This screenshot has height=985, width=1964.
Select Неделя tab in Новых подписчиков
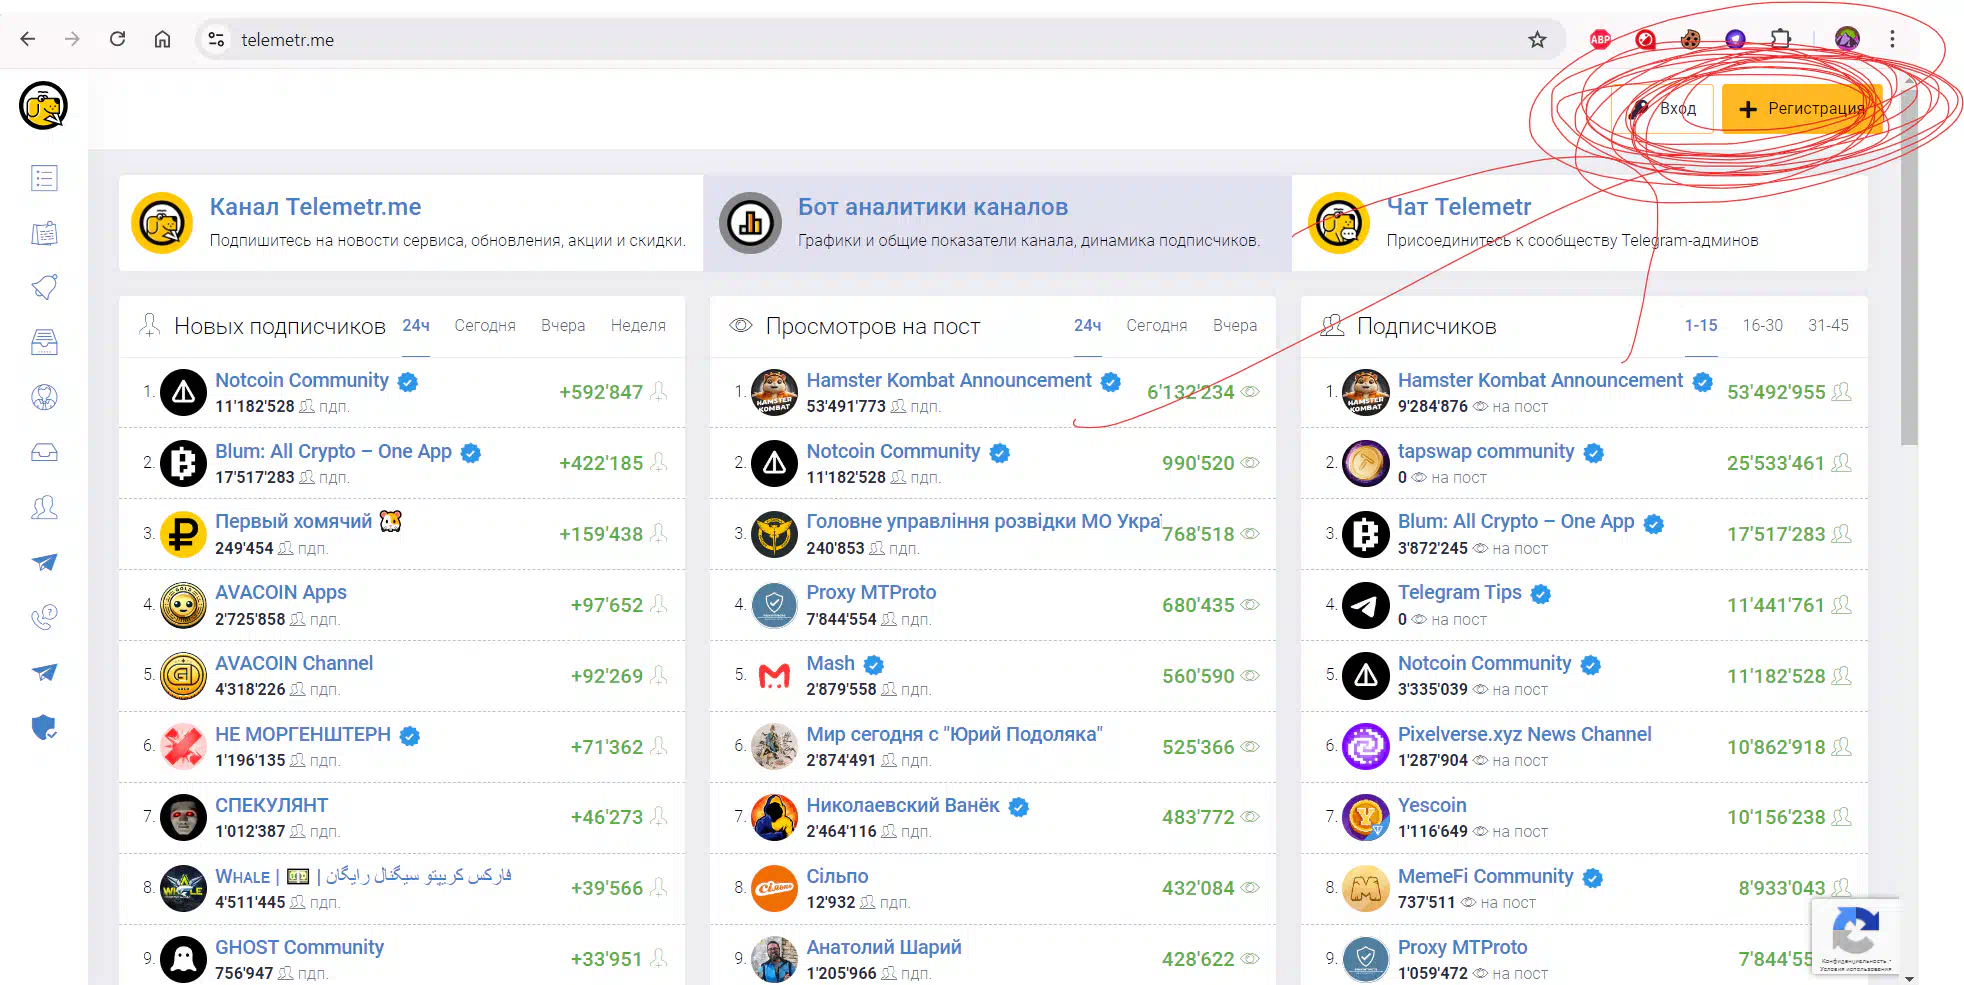click(x=638, y=326)
